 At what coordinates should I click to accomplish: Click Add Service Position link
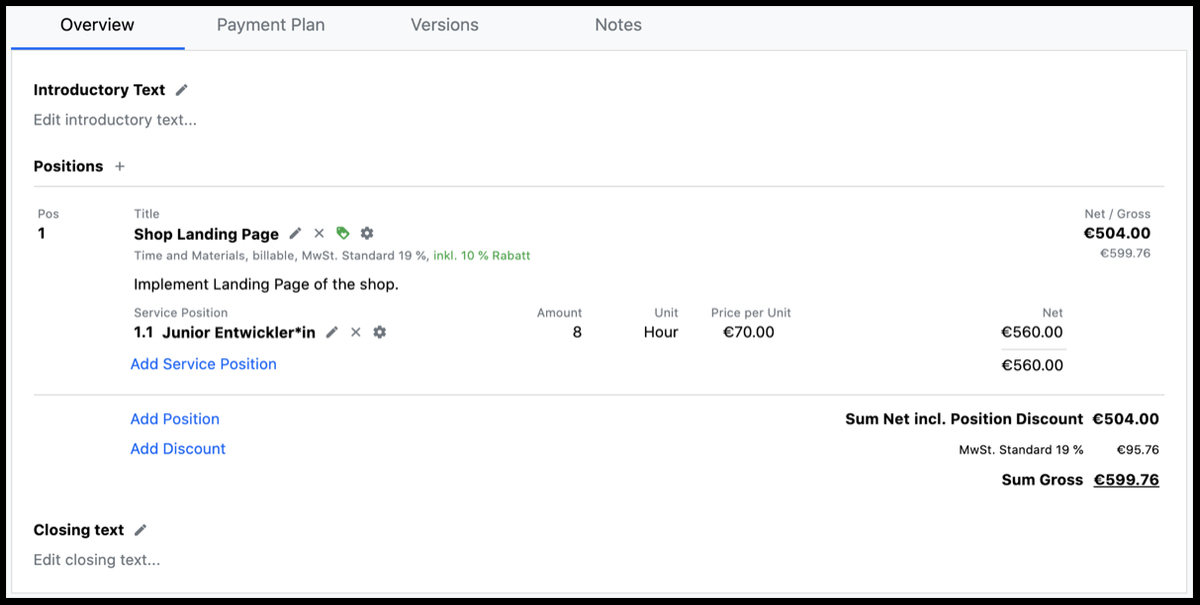(x=204, y=364)
